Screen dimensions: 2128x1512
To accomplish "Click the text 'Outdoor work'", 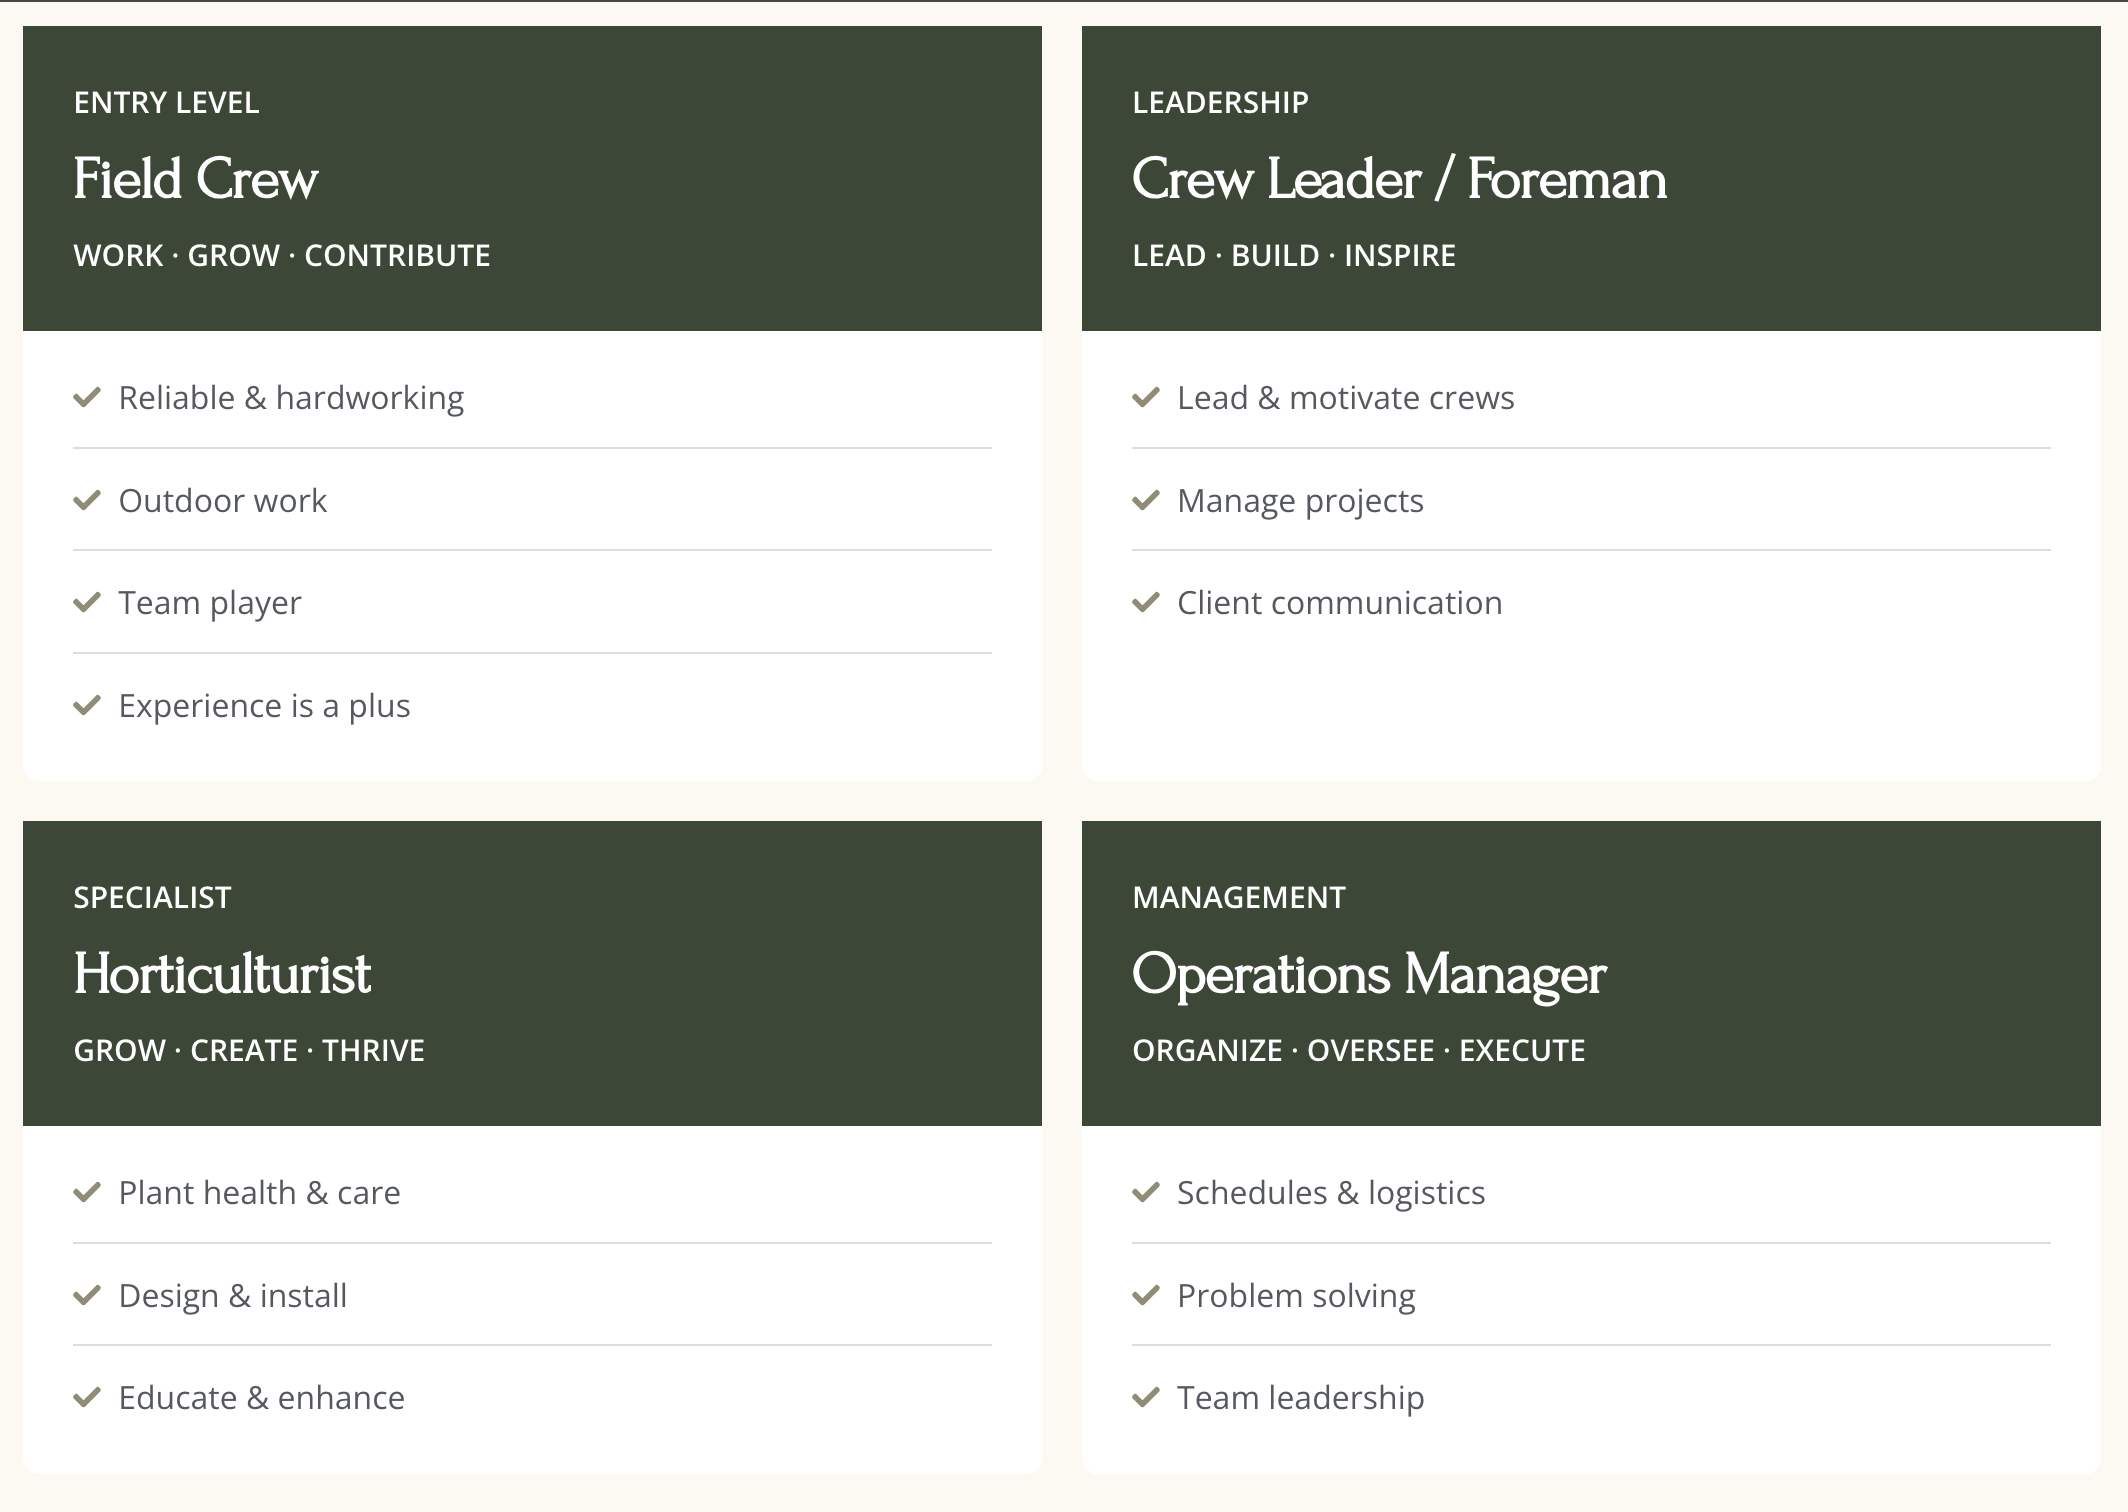I will coord(223,500).
